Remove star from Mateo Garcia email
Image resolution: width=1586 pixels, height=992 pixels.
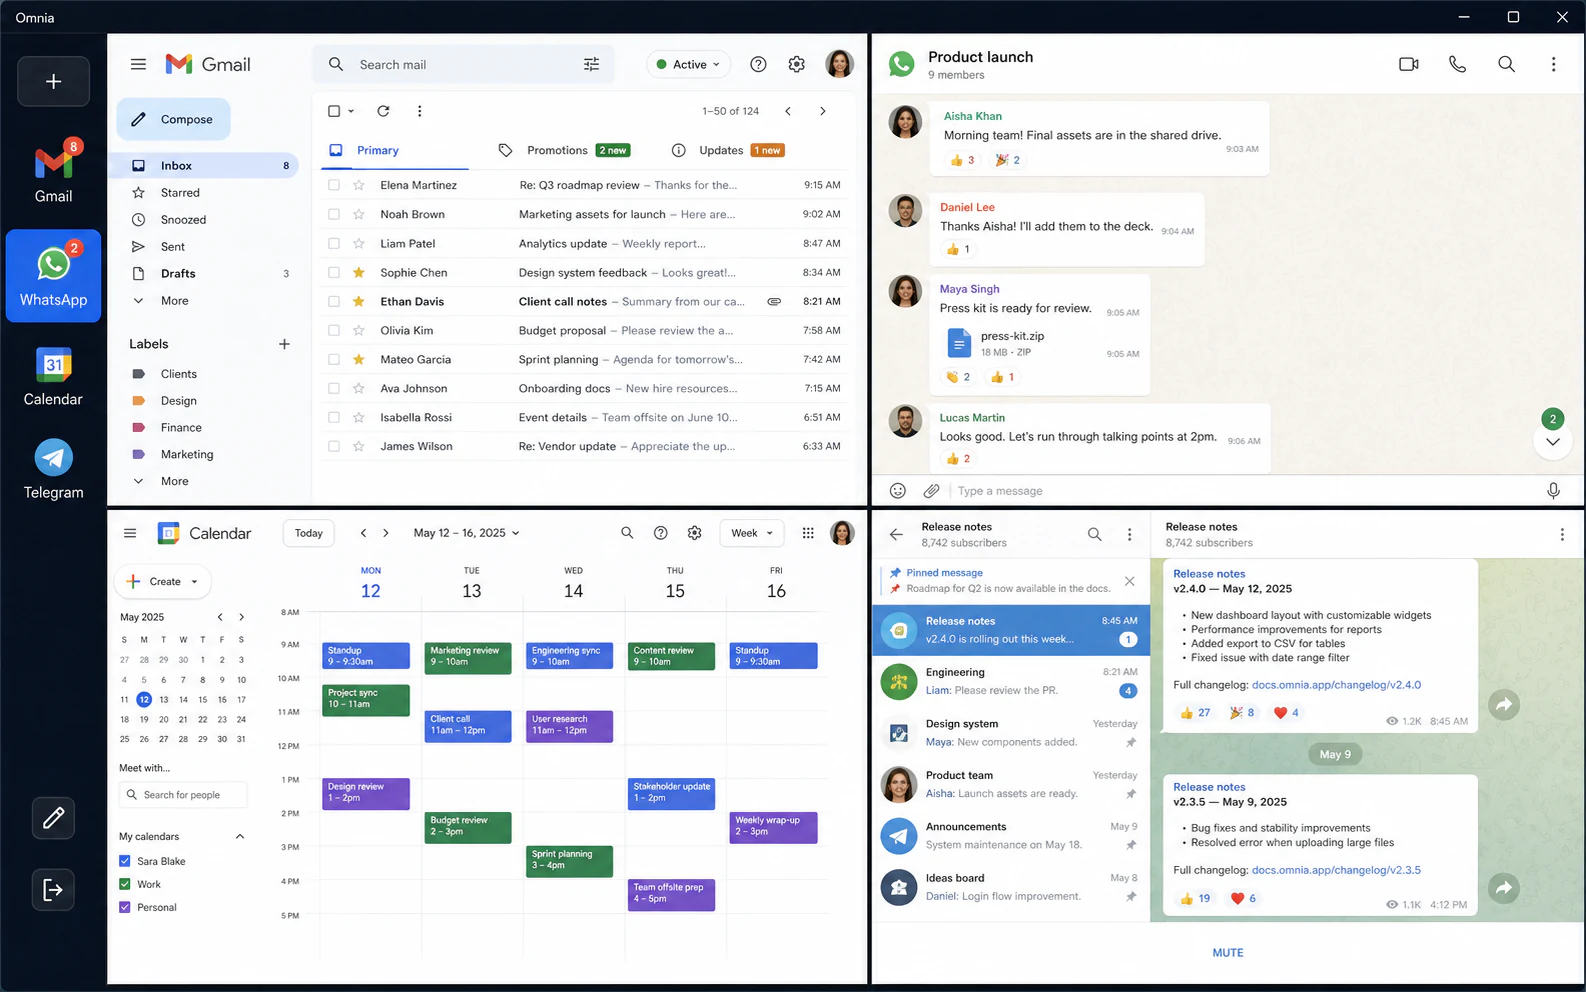pos(359,359)
